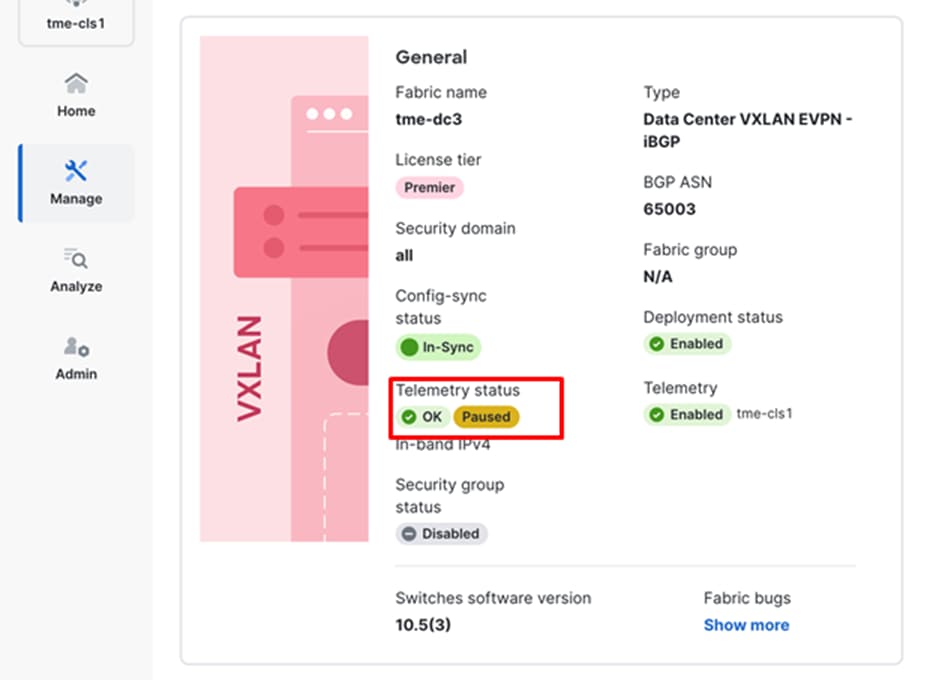Click the check icon on Telemetry Enabled badge
Screen dimensions: 936x680
[659, 415]
